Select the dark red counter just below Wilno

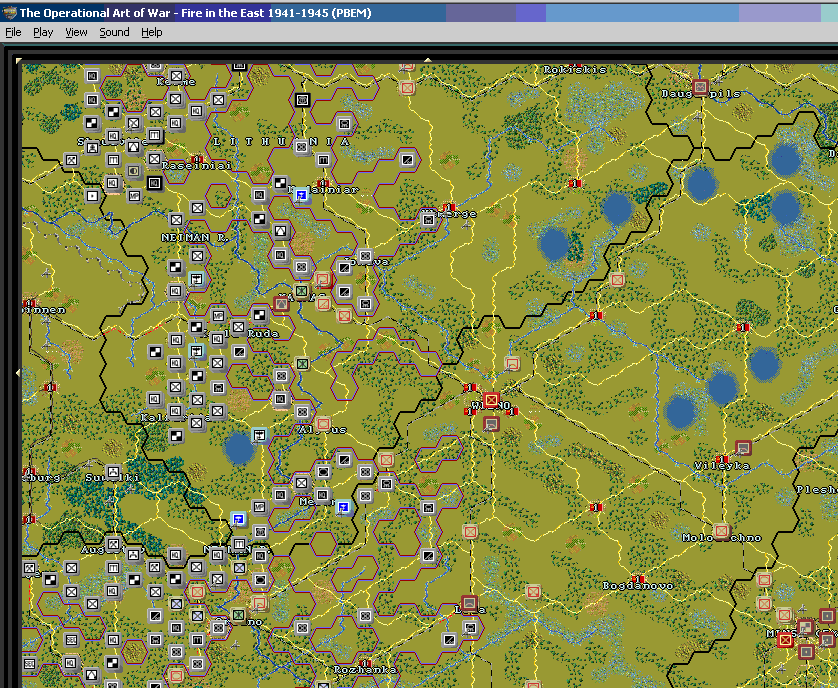coord(491,424)
